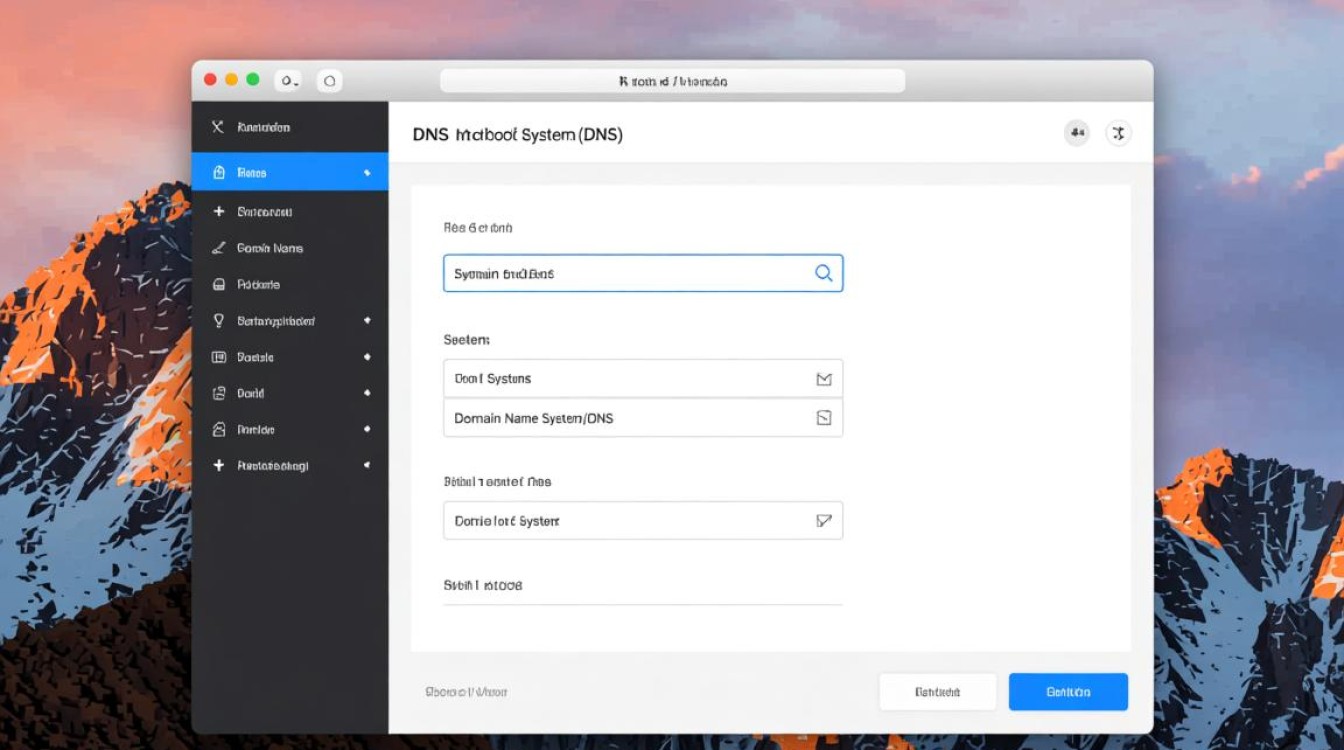
Task: Open the envelope icon next to Domain Systems
Action: click(x=823, y=378)
